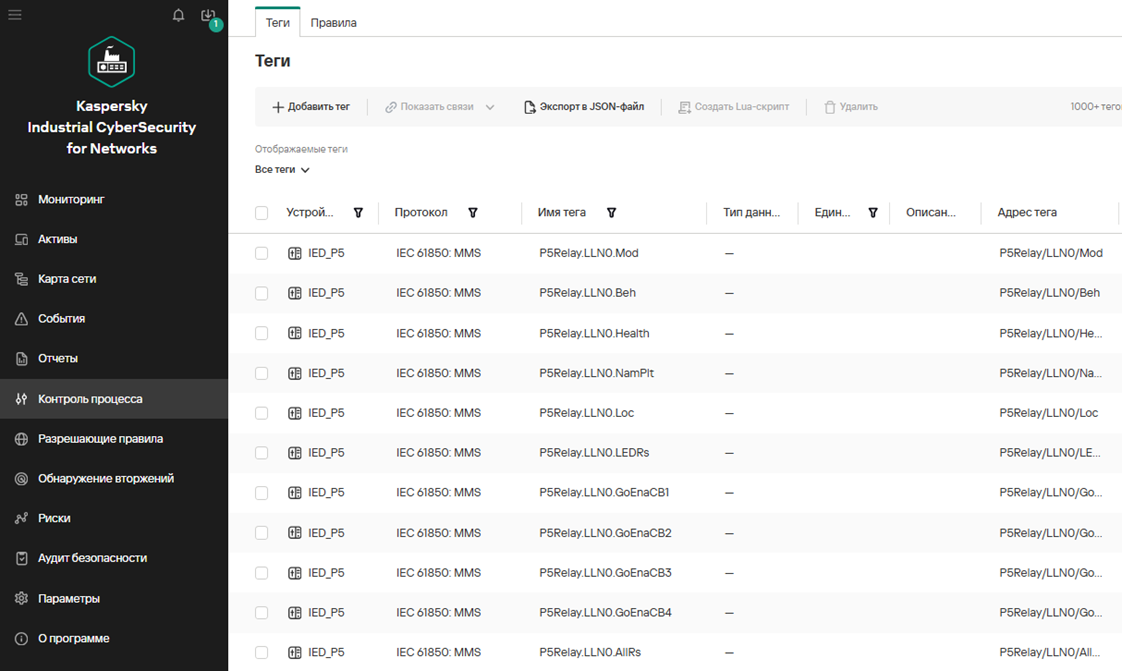Filter the Имя тега column with the funnel icon
Viewport: 1122px width, 671px height.
(x=612, y=212)
